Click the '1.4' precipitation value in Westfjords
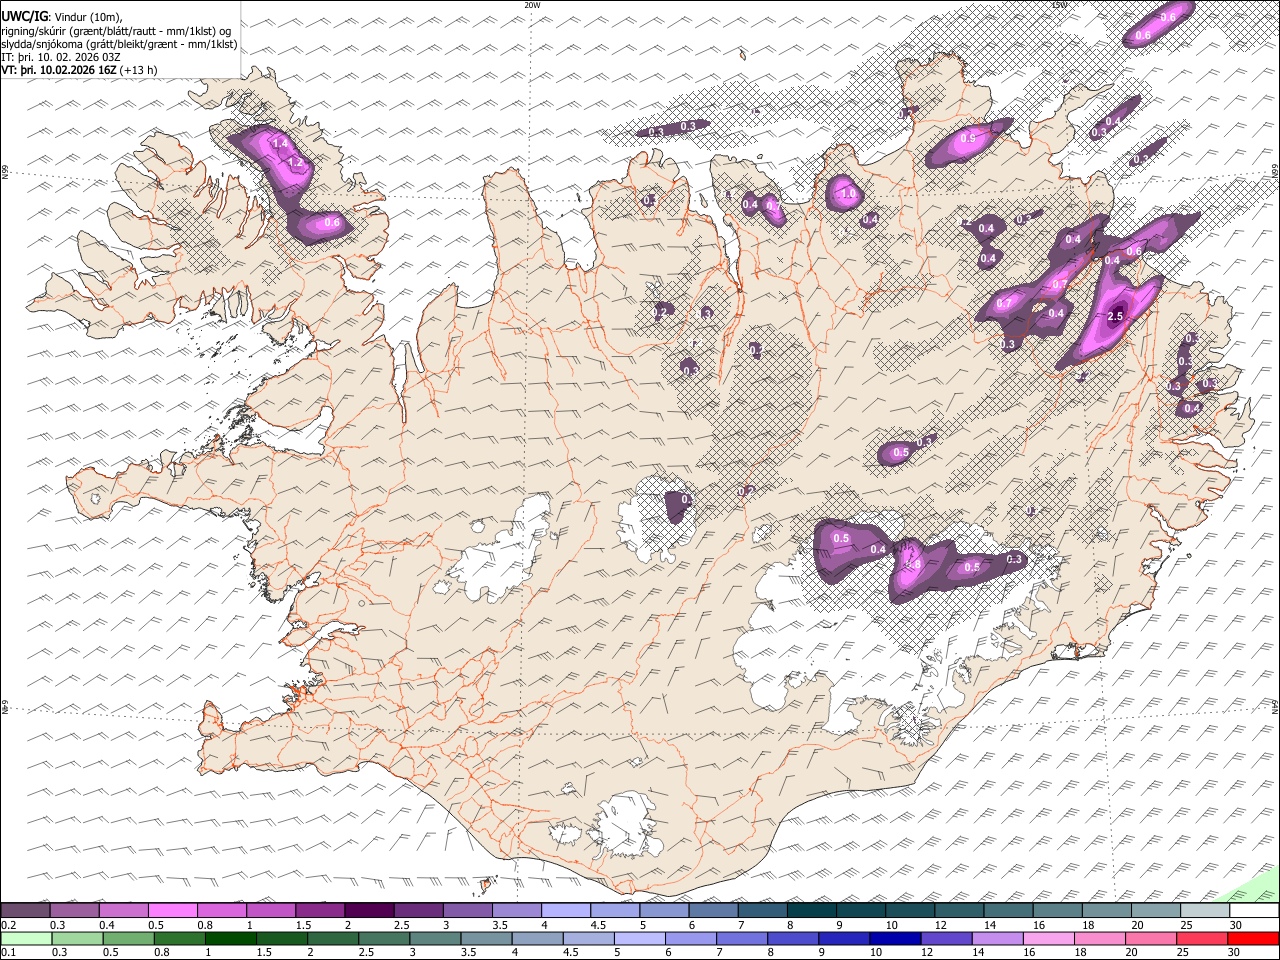Image resolution: width=1280 pixels, height=960 pixels. [x=280, y=144]
